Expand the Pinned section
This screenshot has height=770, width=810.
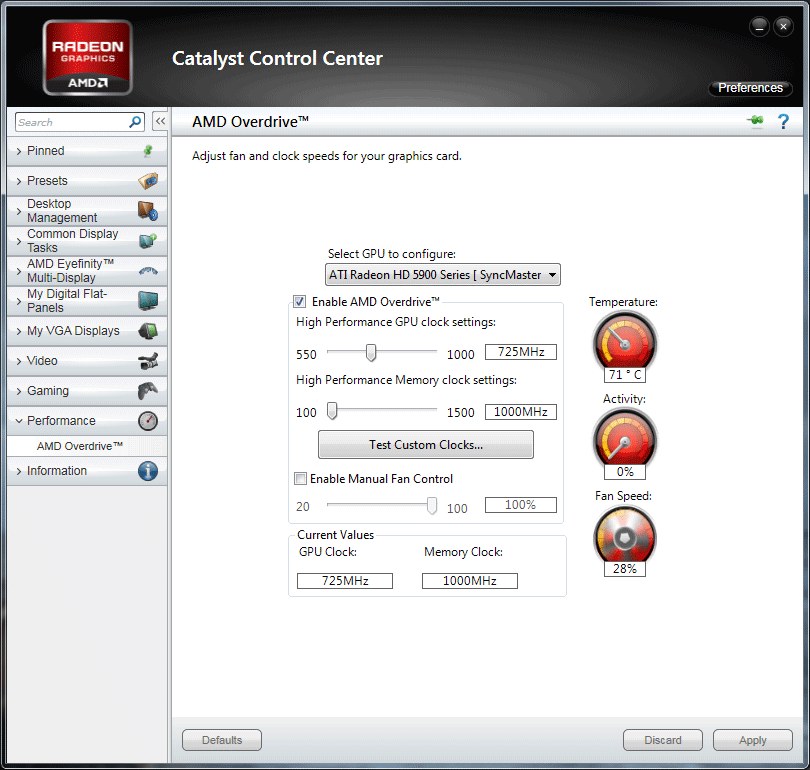tap(87, 151)
